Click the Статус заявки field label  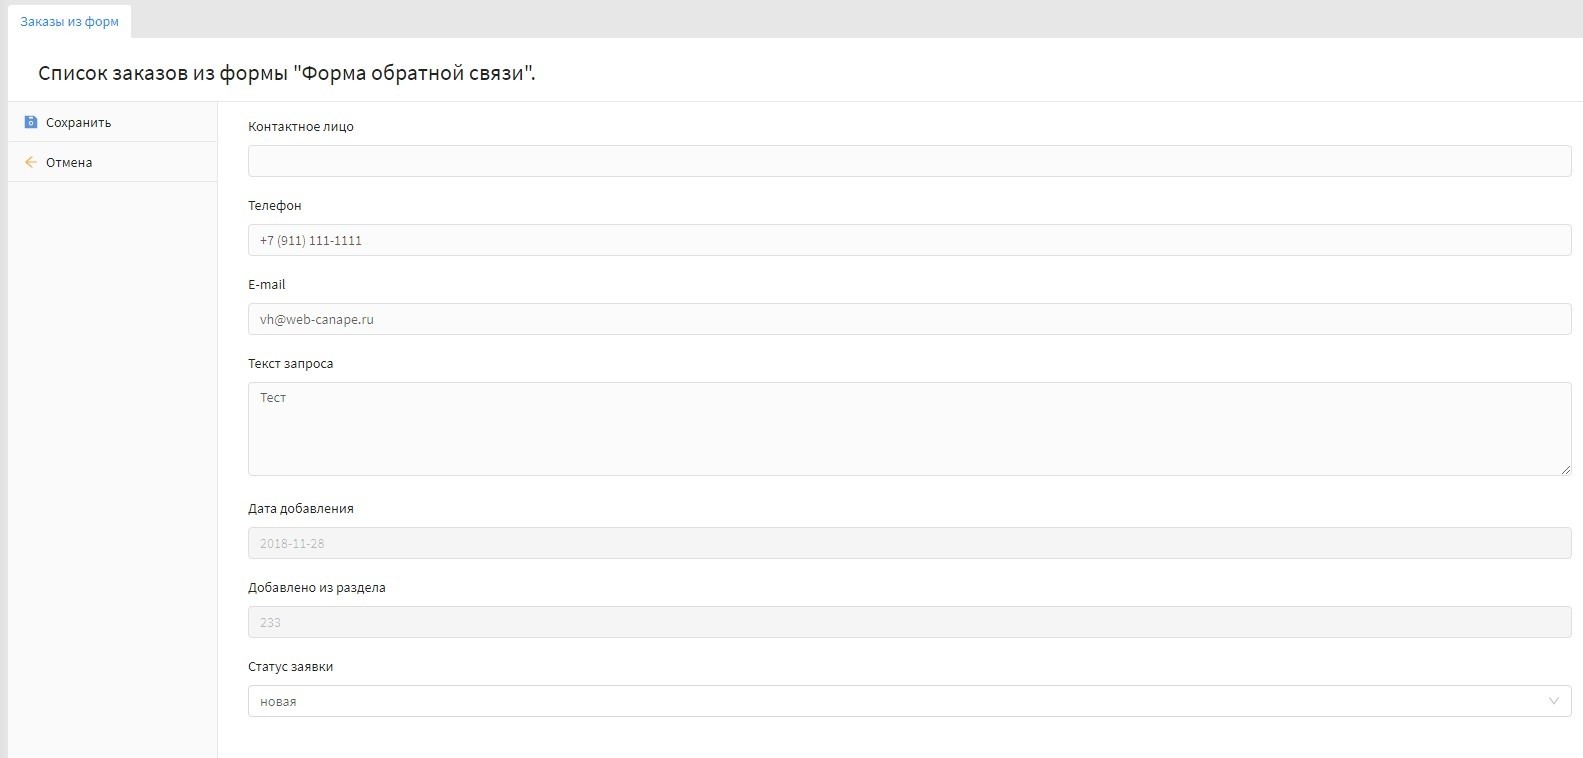(291, 667)
